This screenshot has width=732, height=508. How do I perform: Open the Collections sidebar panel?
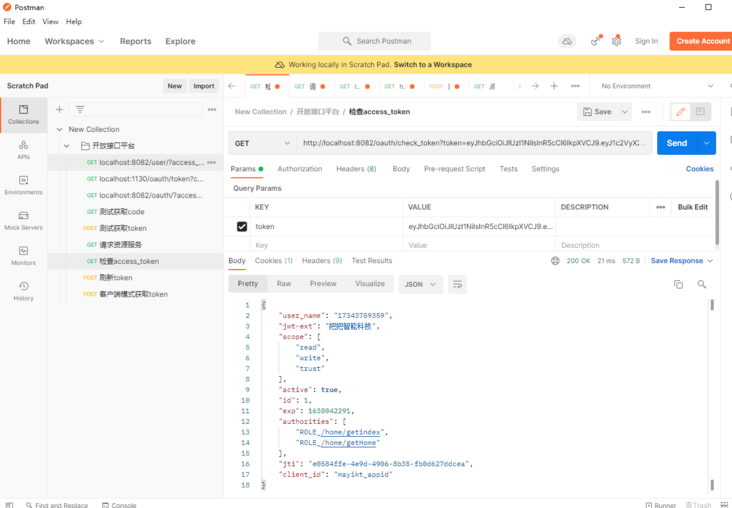click(23, 114)
